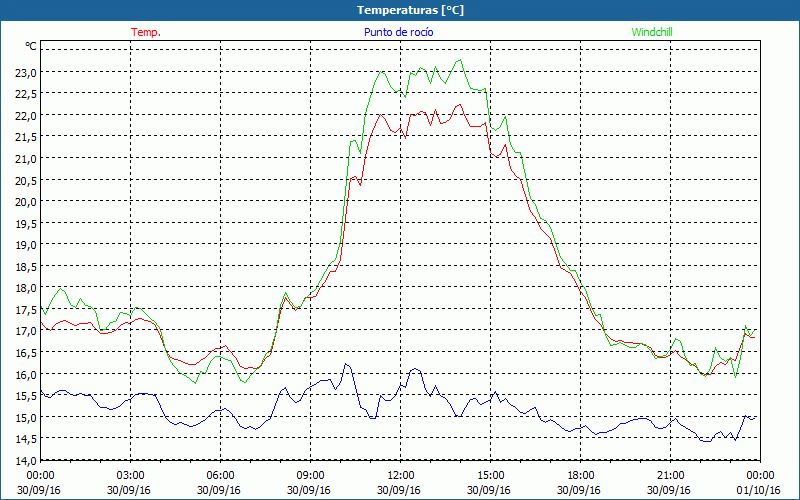The height and width of the screenshot is (500, 800).
Task: Click the 22,0 value on the y-axis
Action: pos(26,116)
